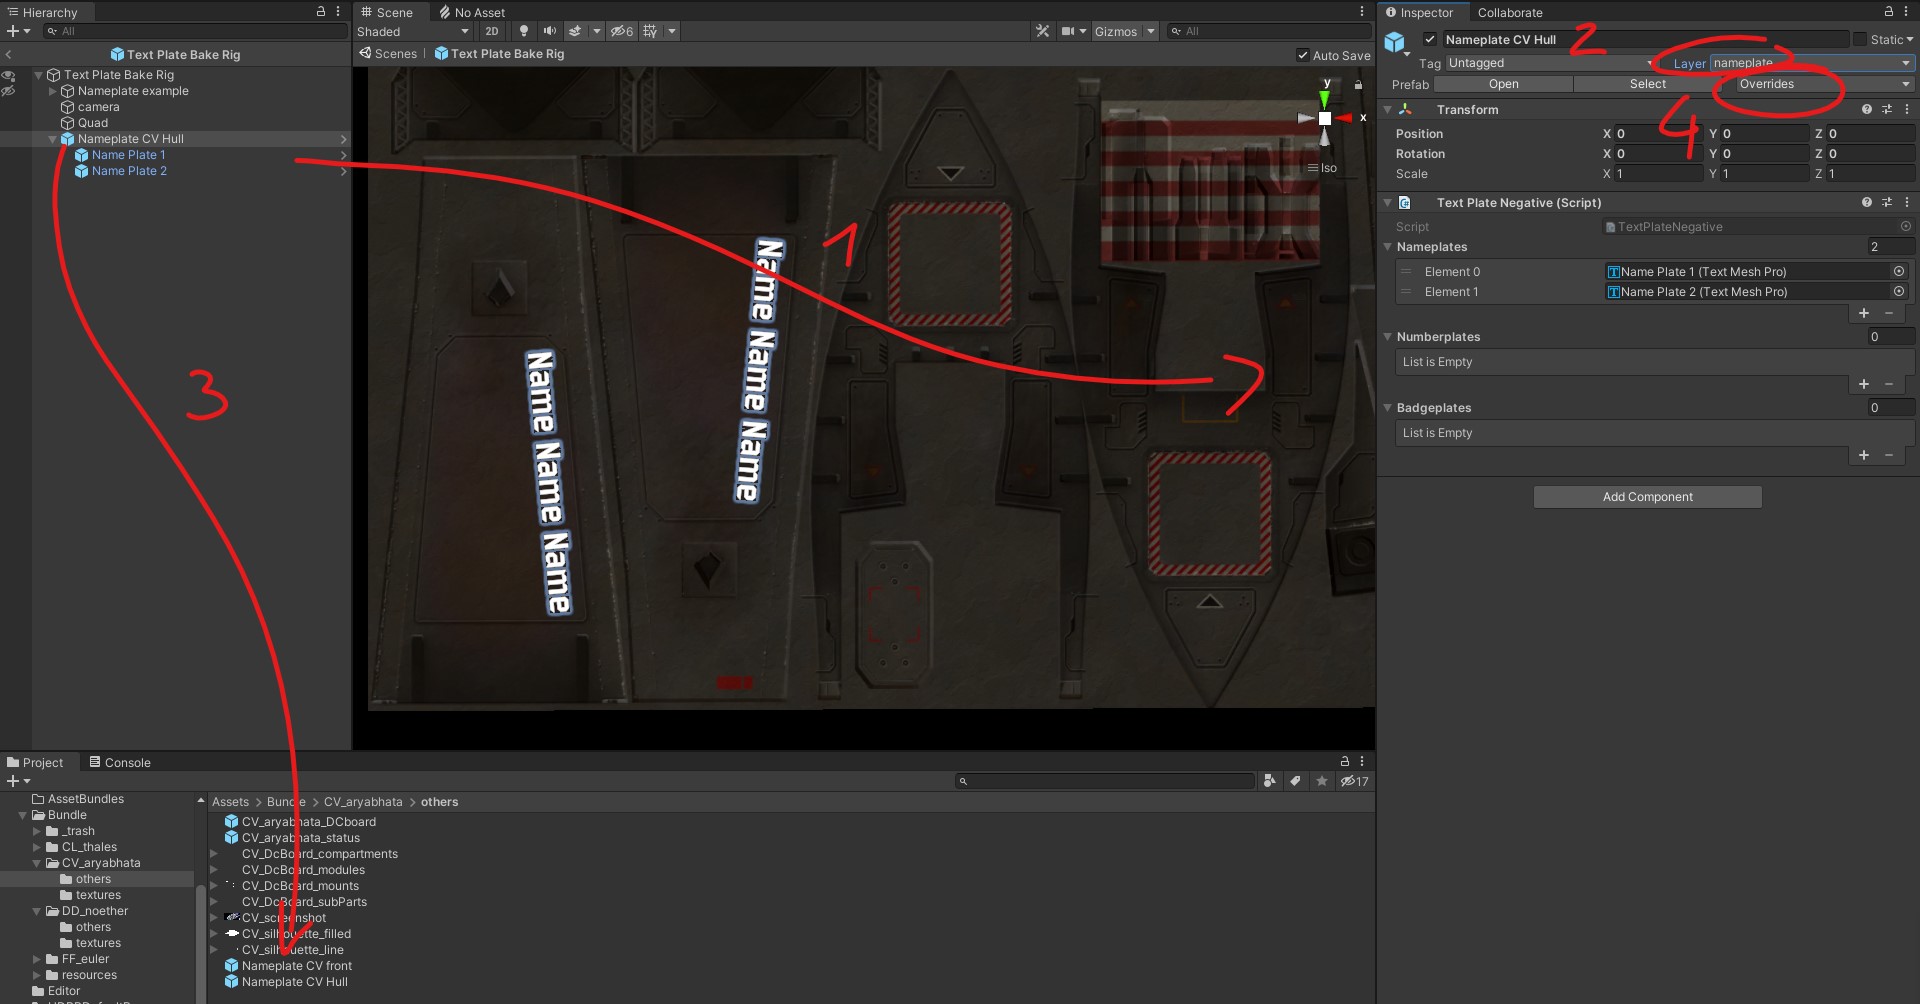Toggle 2D mode in Scene view
1920x1004 pixels.
(x=492, y=31)
